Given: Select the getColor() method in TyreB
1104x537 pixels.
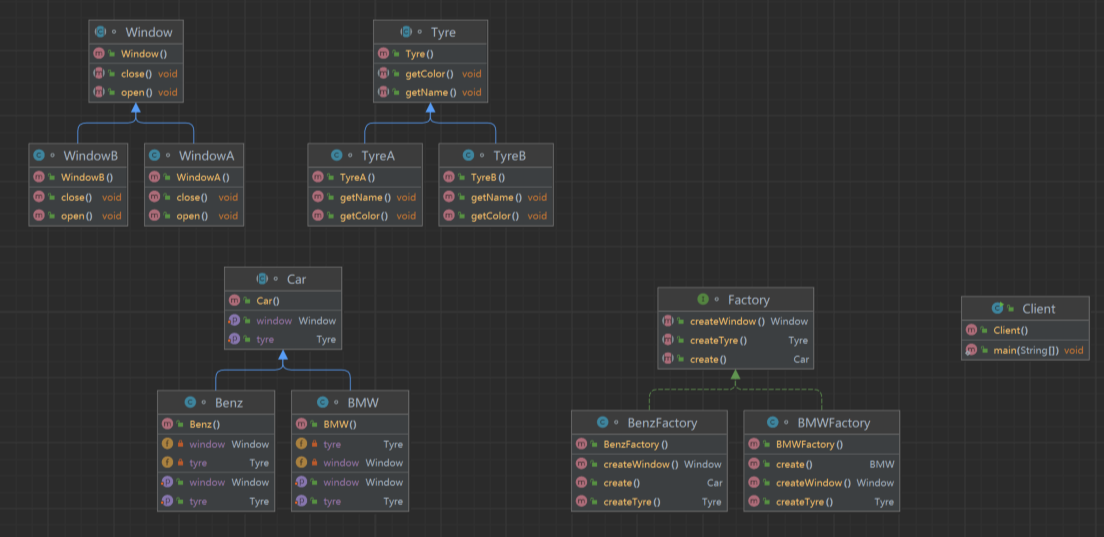Looking at the screenshot, I should click(495, 216).
